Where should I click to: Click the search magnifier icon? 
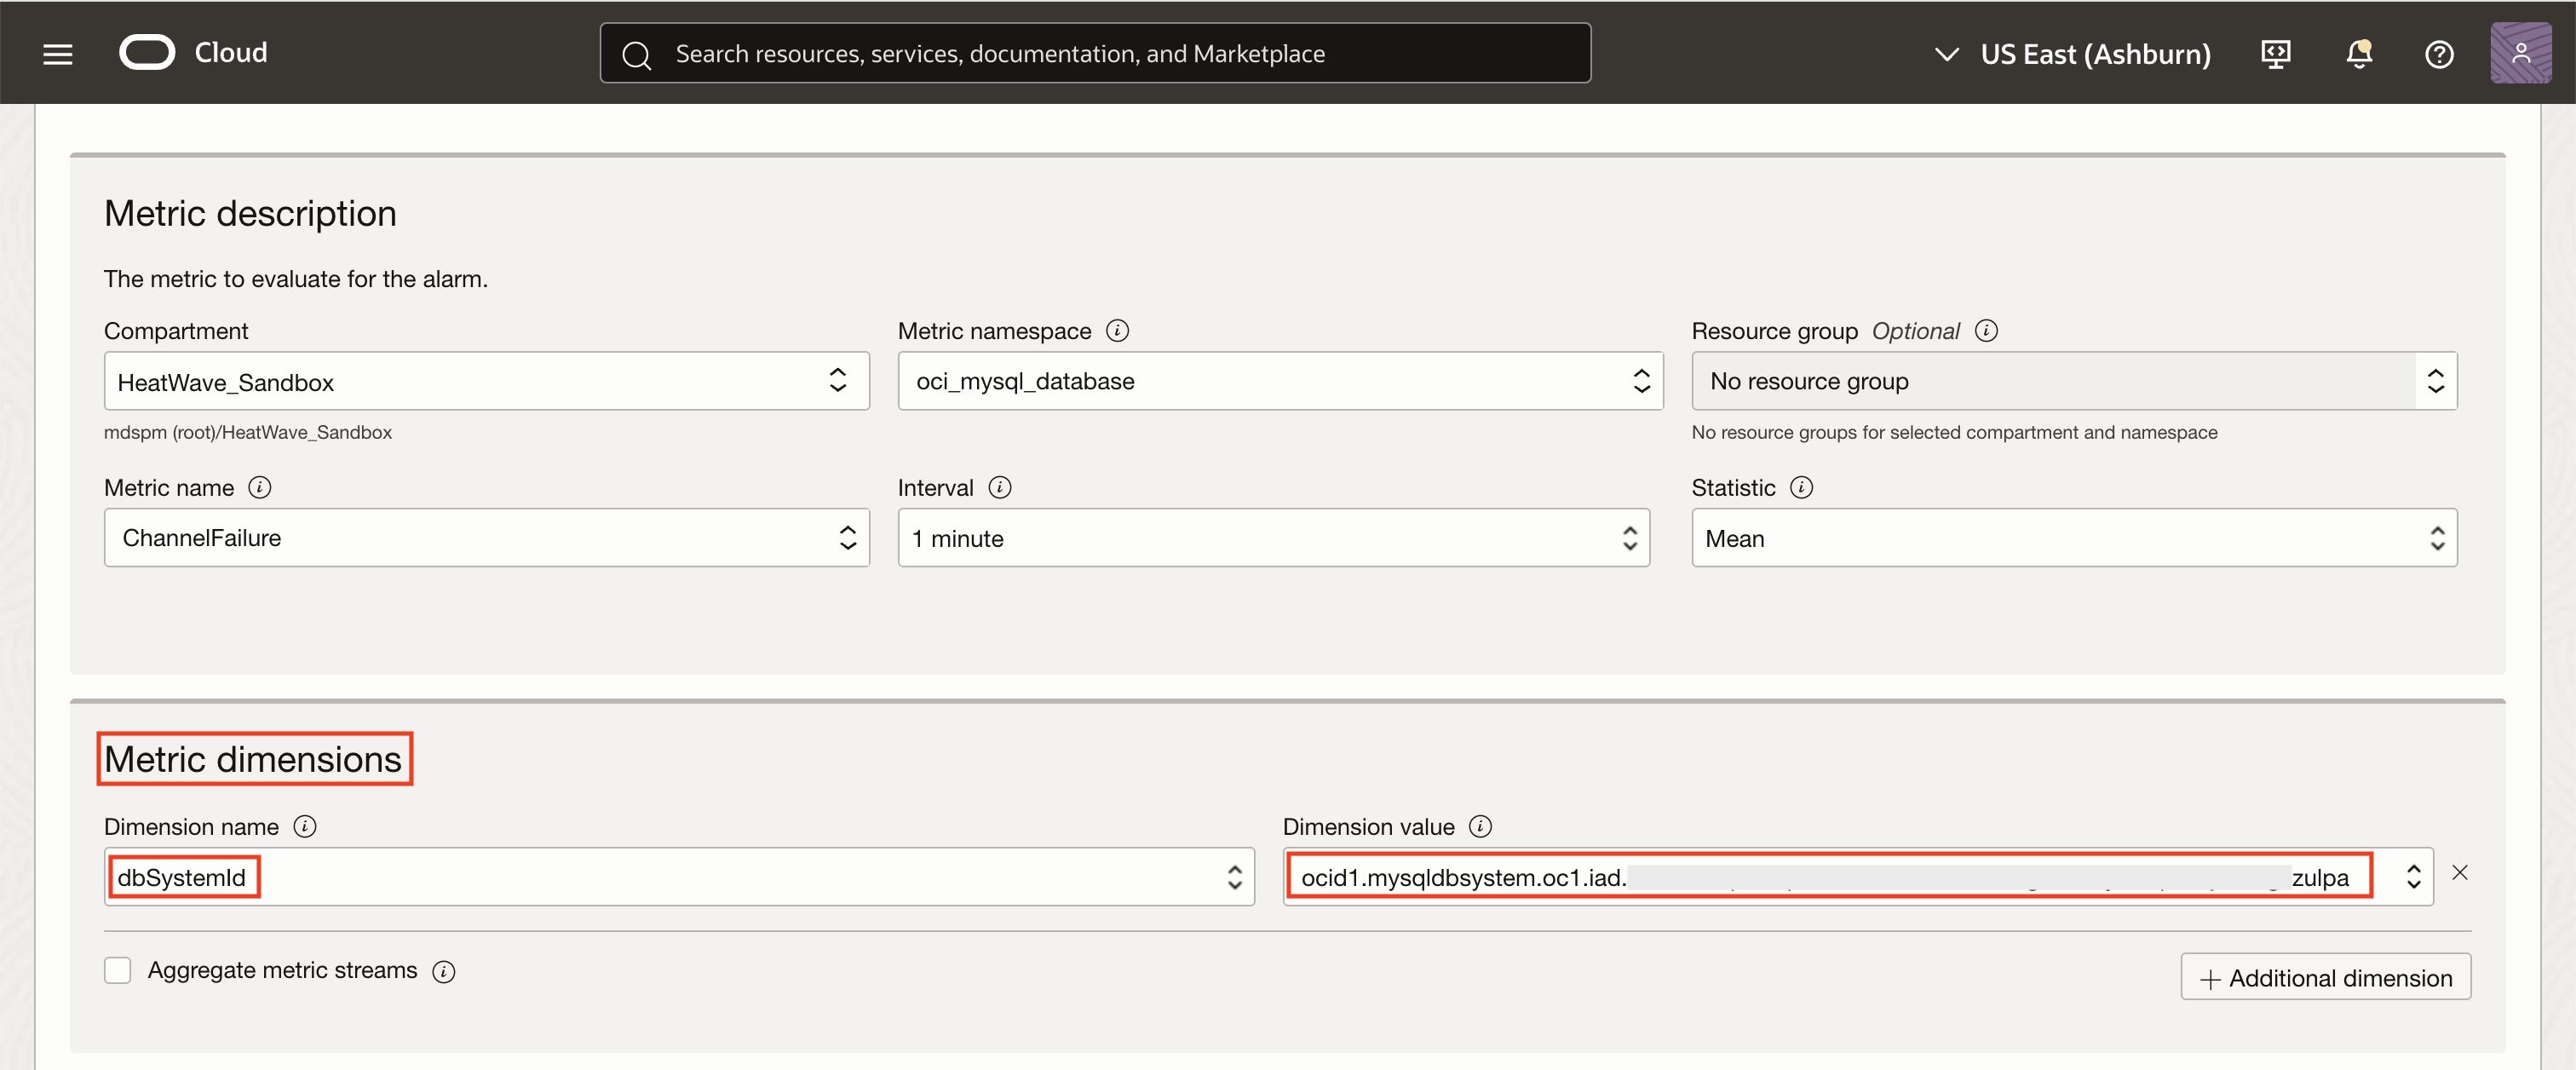(637, 53)
